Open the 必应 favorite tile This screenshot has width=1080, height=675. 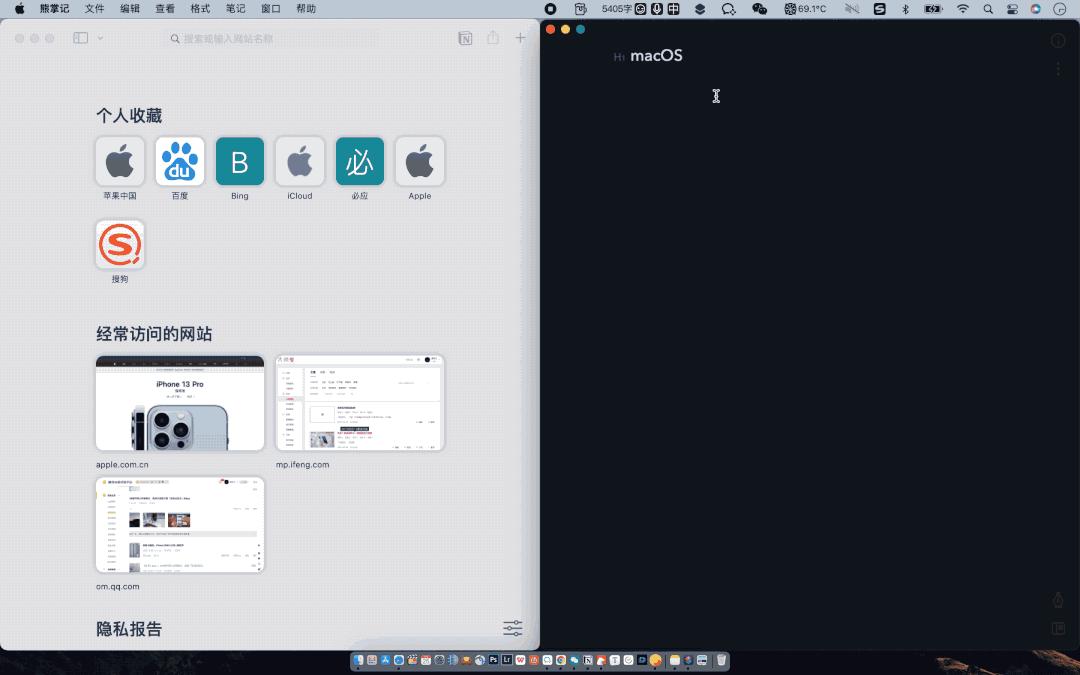360,161
